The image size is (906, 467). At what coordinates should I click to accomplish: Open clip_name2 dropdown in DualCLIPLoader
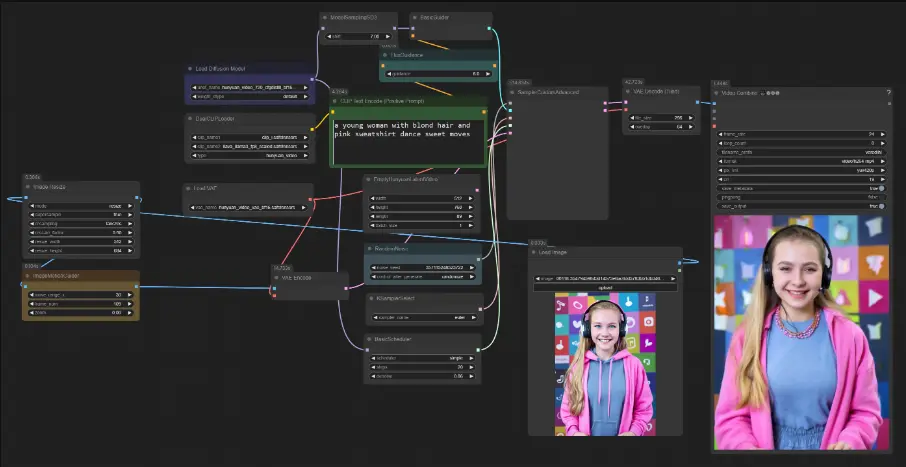tap(250, 147)
